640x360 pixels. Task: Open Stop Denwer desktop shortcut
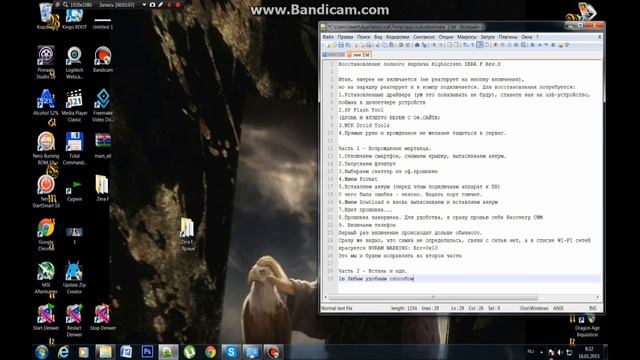click(x=103, y=317)
